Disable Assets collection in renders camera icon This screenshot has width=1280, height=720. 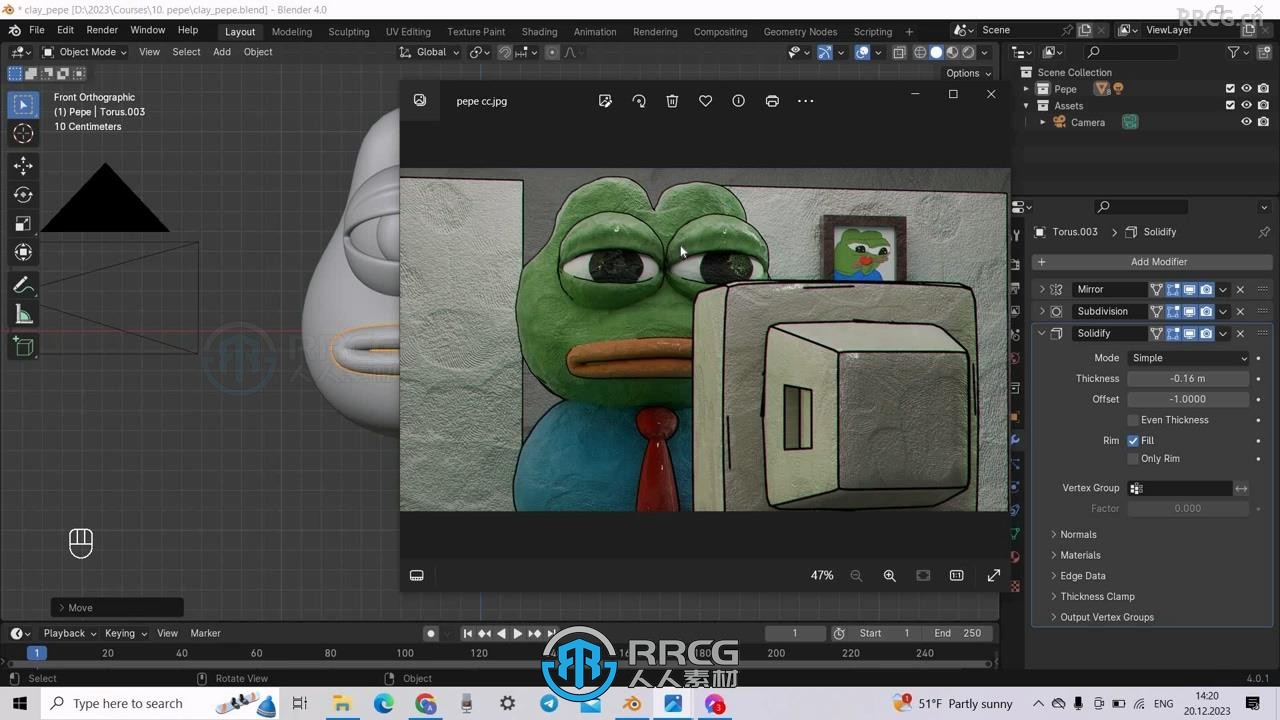tap(1264, 105)
